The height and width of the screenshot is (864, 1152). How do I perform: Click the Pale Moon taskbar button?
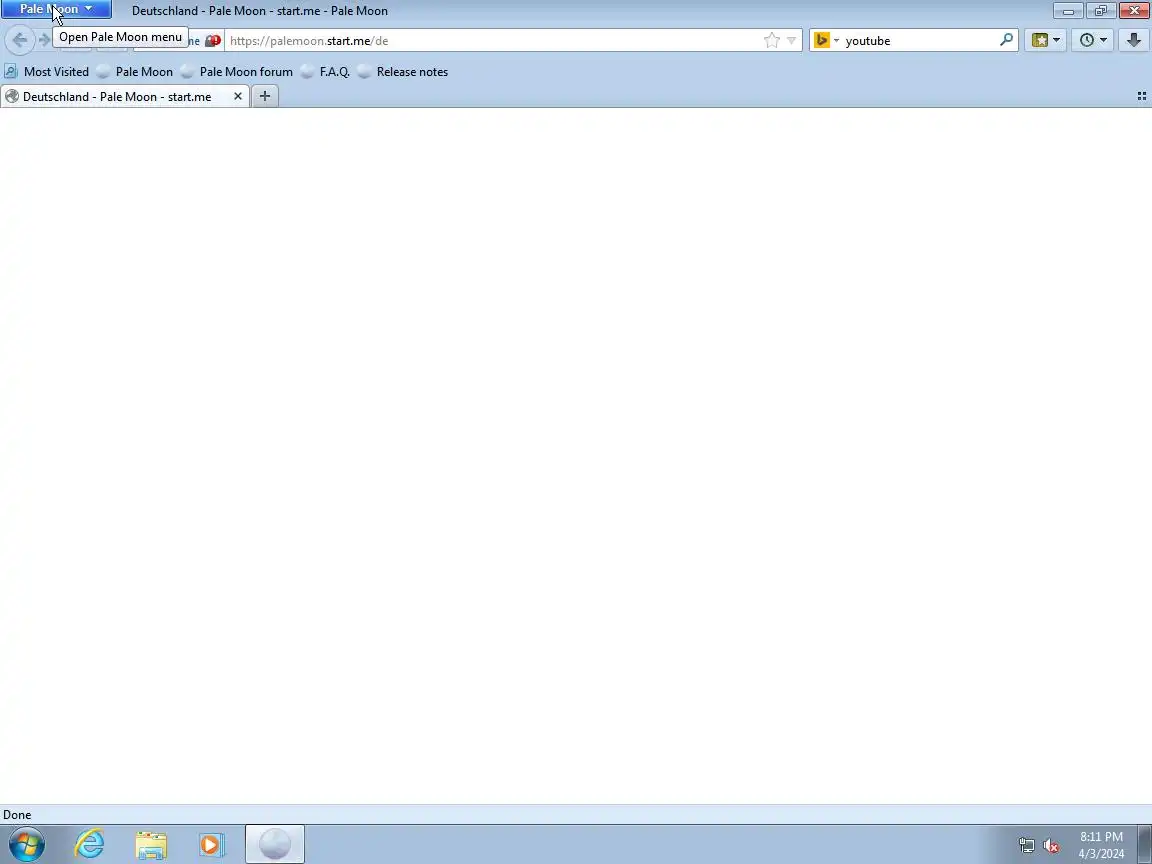tap(275, 844)
